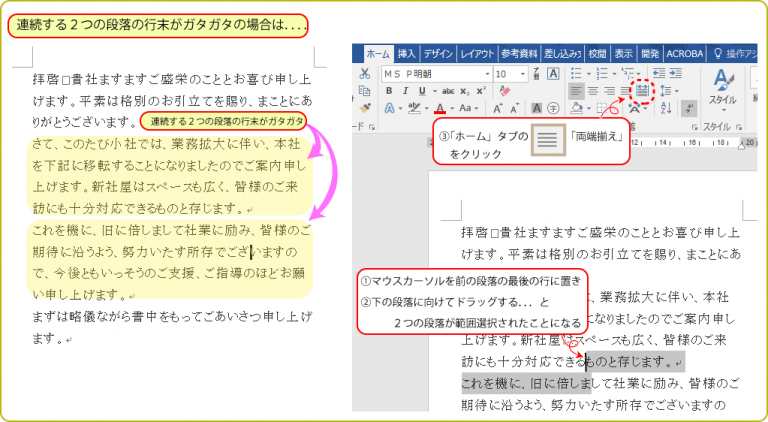This screenshot has width=768, height=422.
Task: Click the phonetic guide (ruby) icon
Action: pyautogui.click(x=536, y=74)
